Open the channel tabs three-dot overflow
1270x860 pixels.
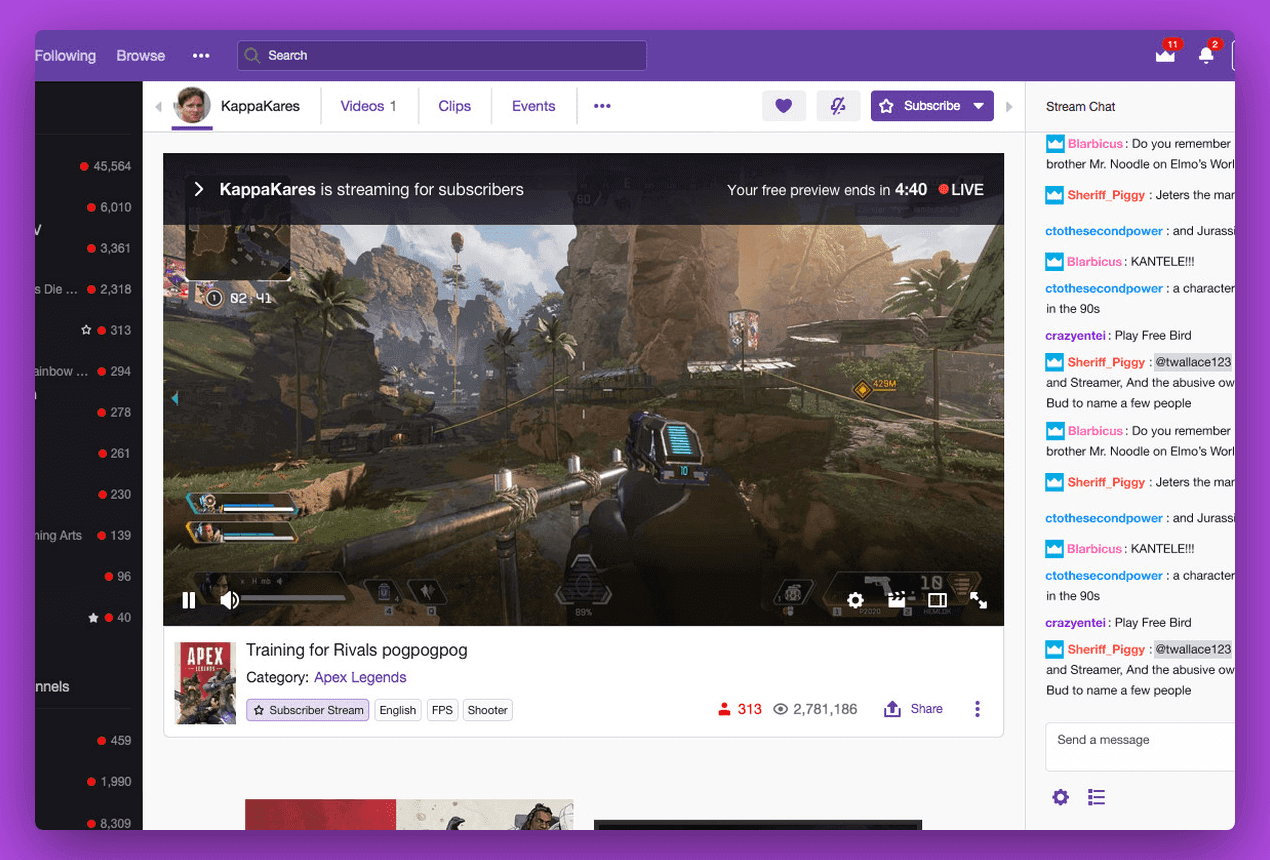point(602,106)
